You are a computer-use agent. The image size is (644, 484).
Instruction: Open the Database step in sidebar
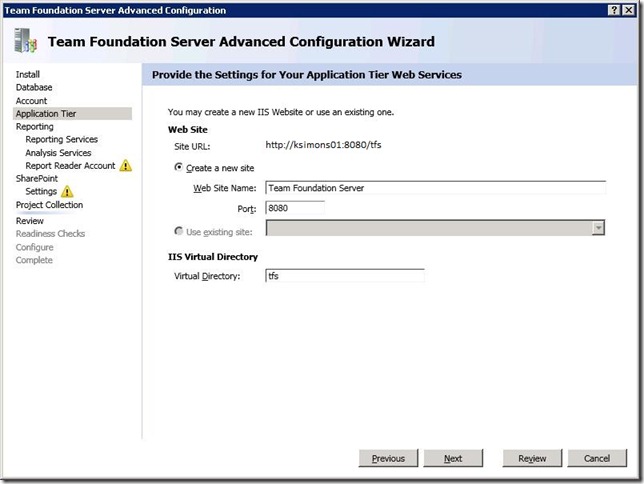pyautogui.click(x=34, y=88)
